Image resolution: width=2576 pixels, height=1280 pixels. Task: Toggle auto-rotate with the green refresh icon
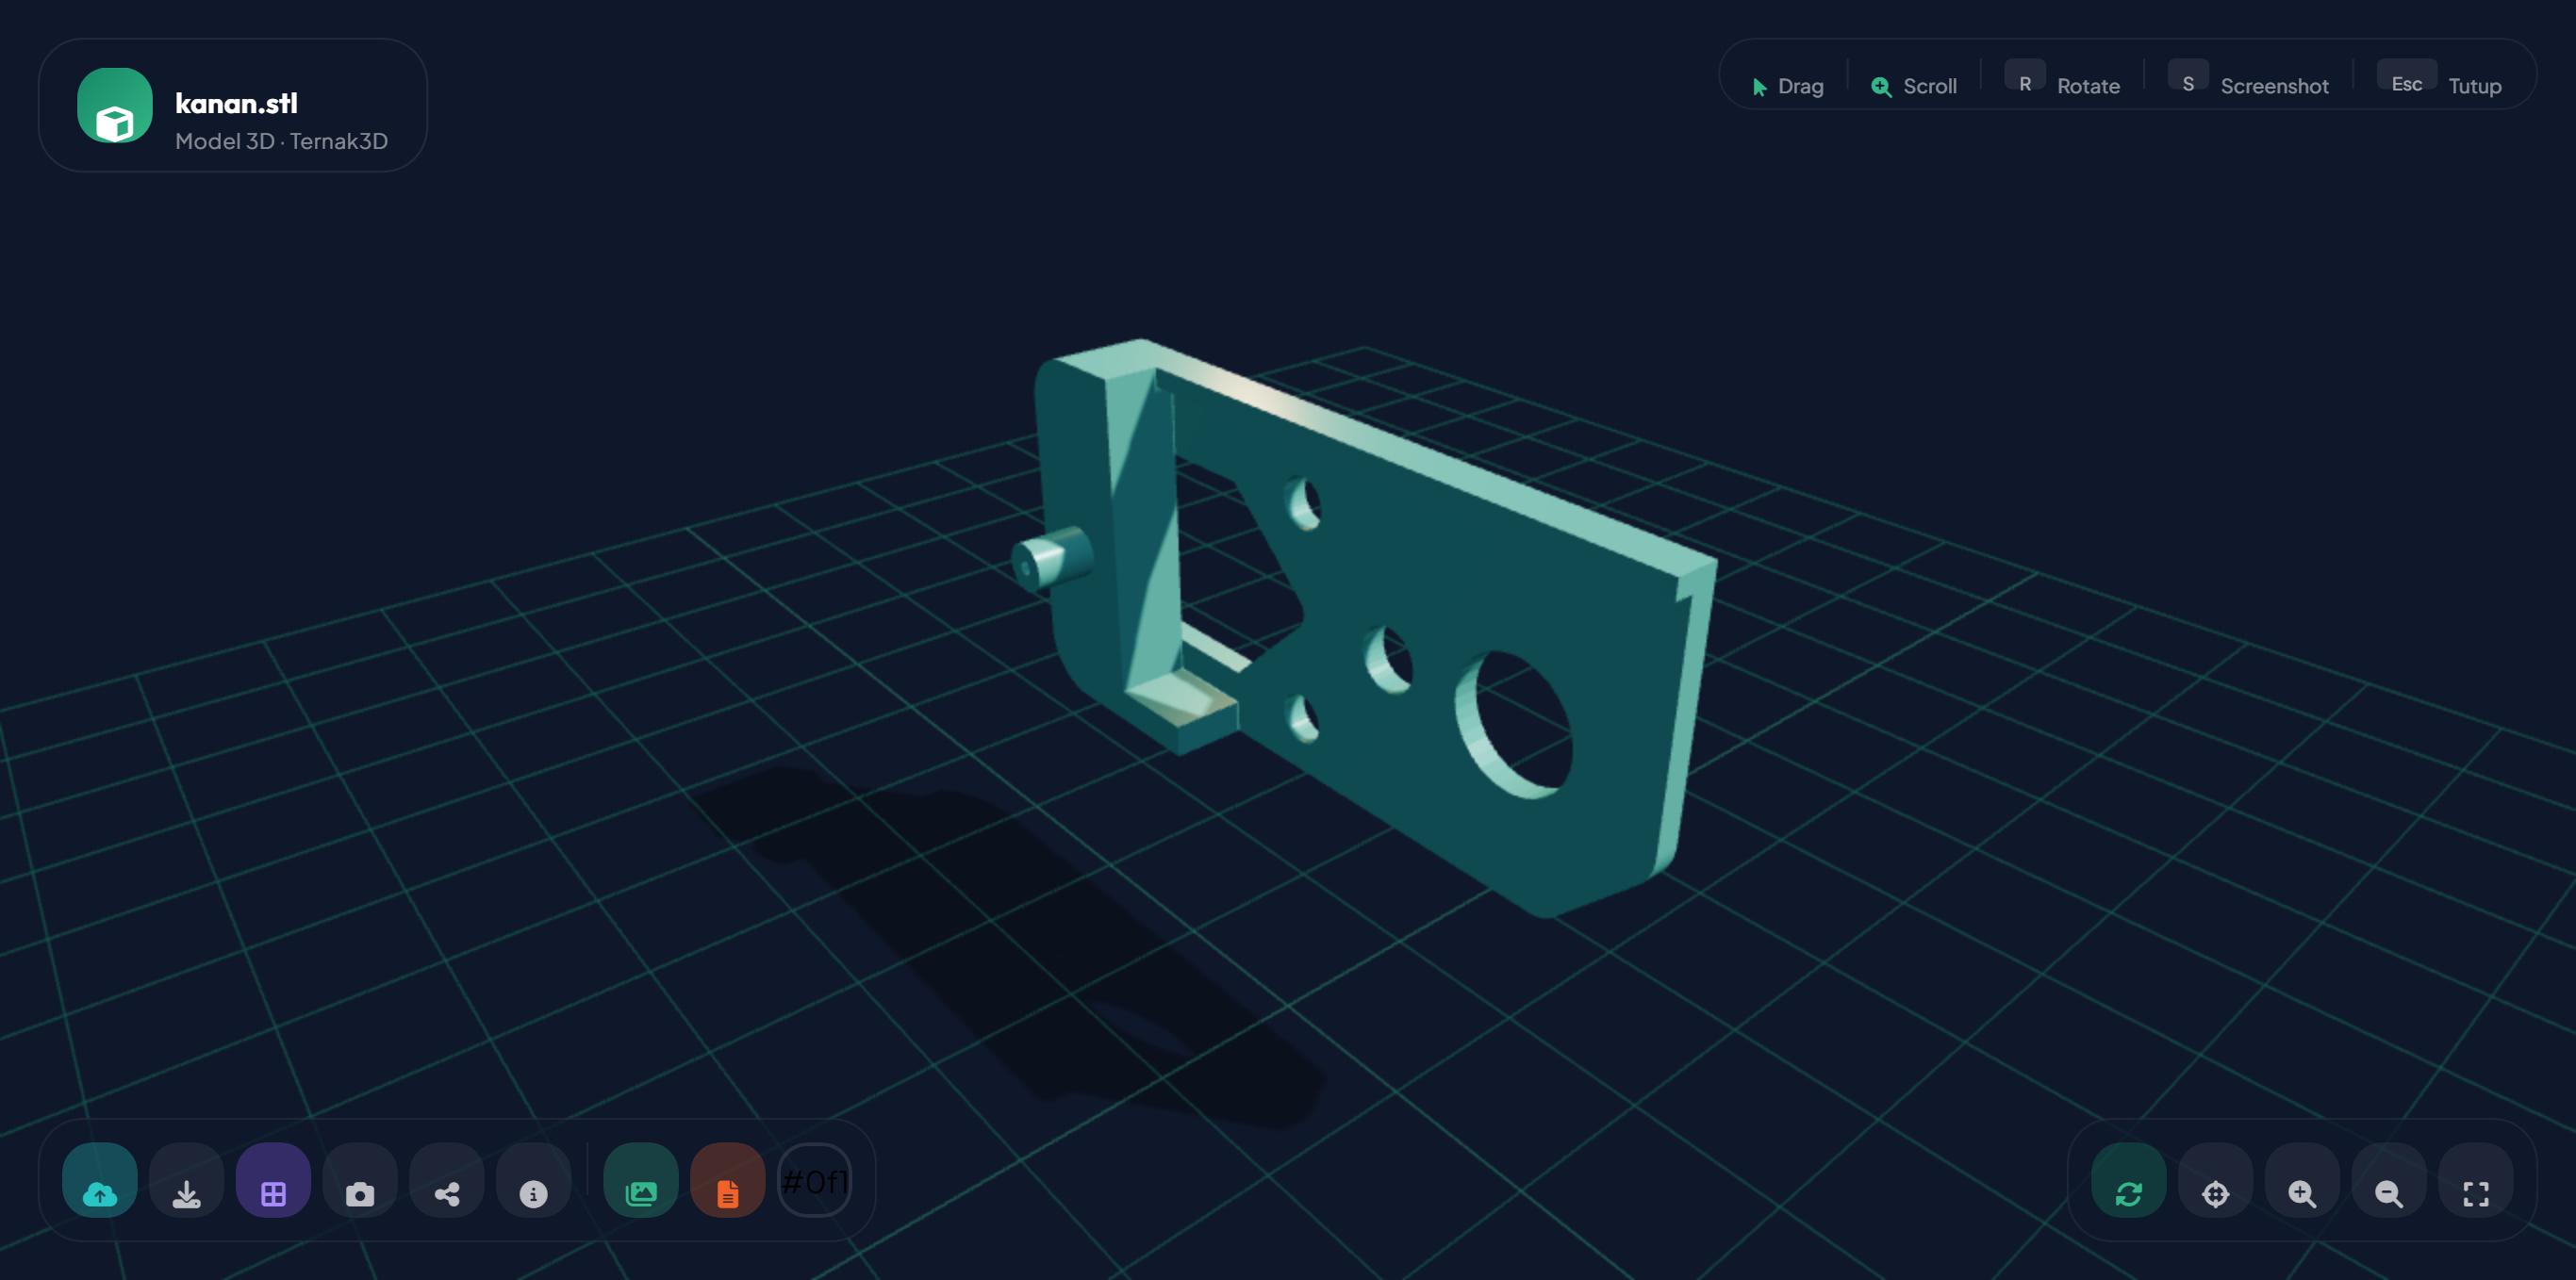tap(2129, 1180)
